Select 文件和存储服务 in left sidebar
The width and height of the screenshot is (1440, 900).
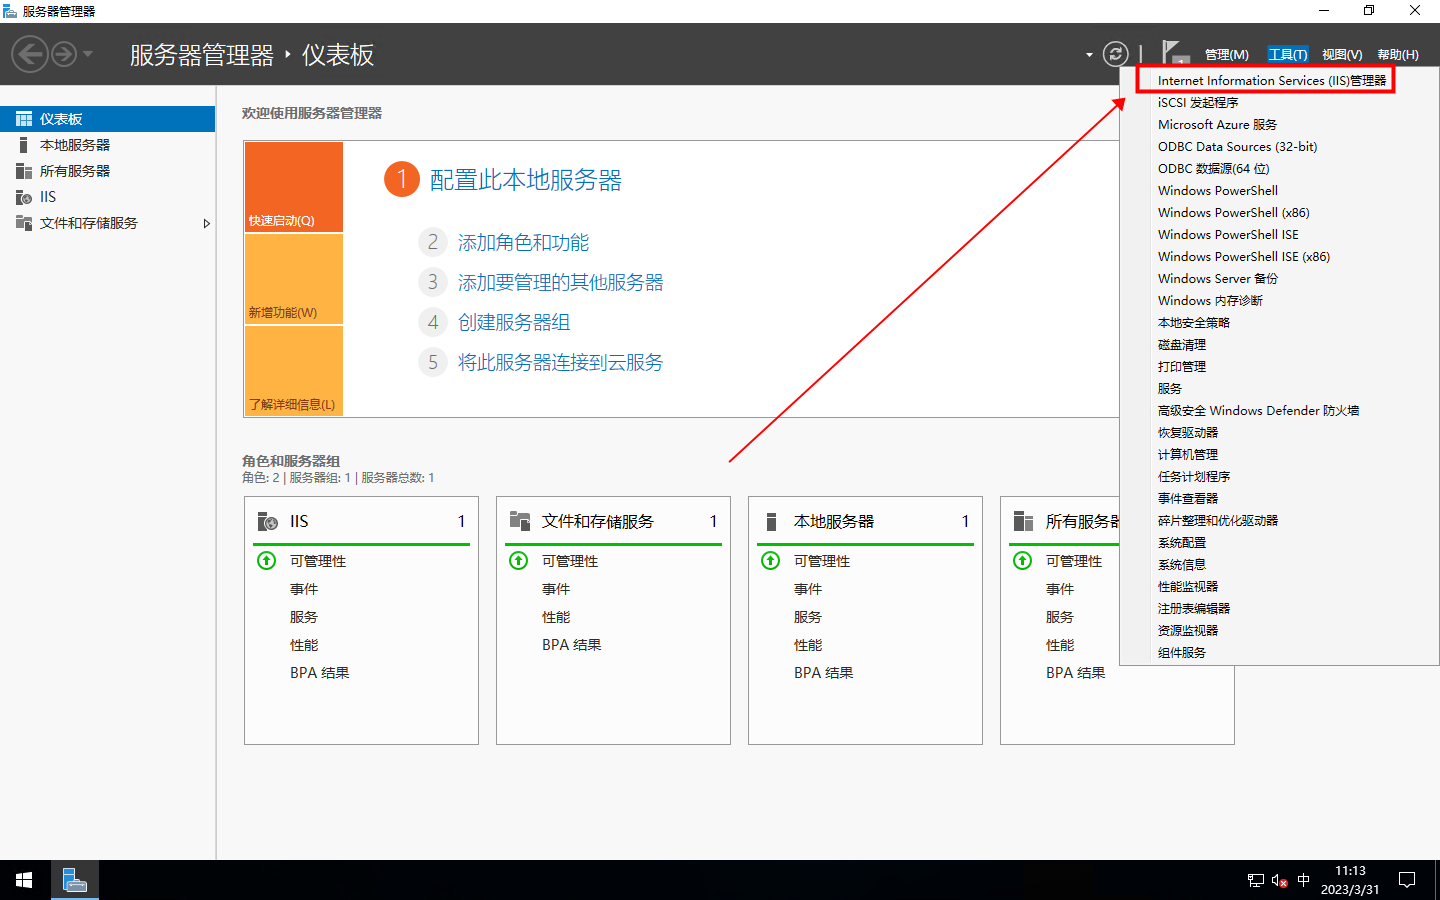(89, 223)
